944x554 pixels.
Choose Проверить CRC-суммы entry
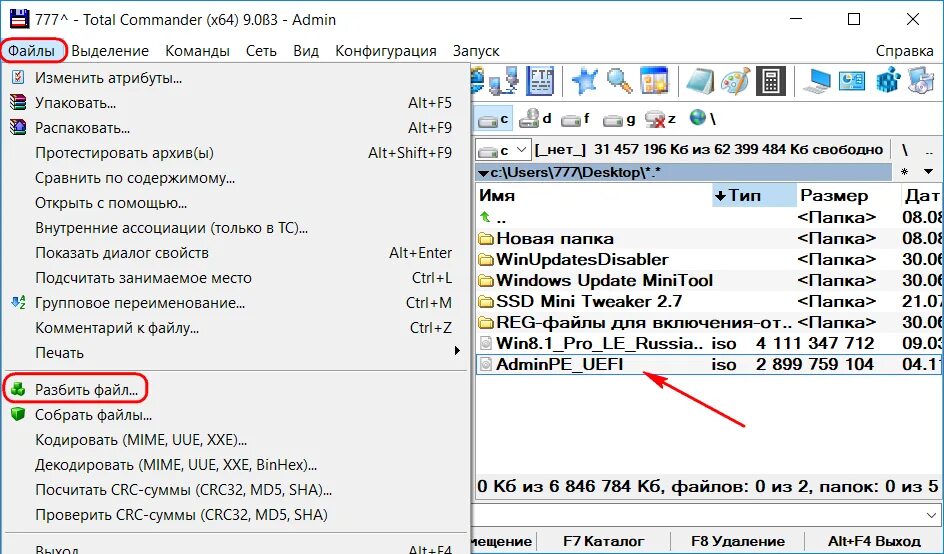[x=235, y=515]
